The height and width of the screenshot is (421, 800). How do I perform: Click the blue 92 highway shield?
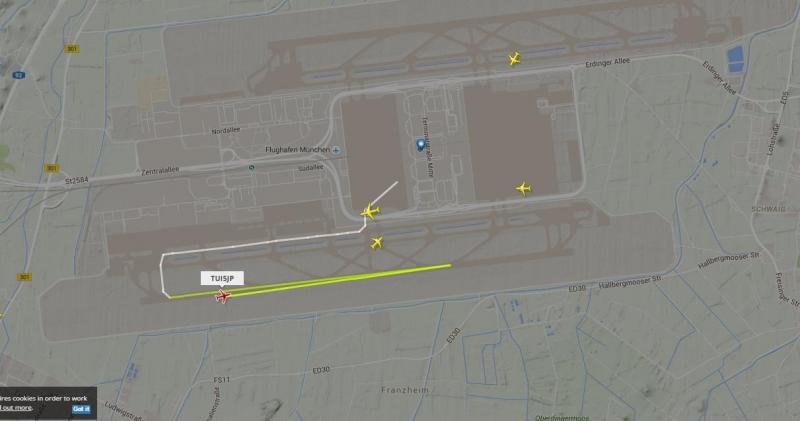19,75
